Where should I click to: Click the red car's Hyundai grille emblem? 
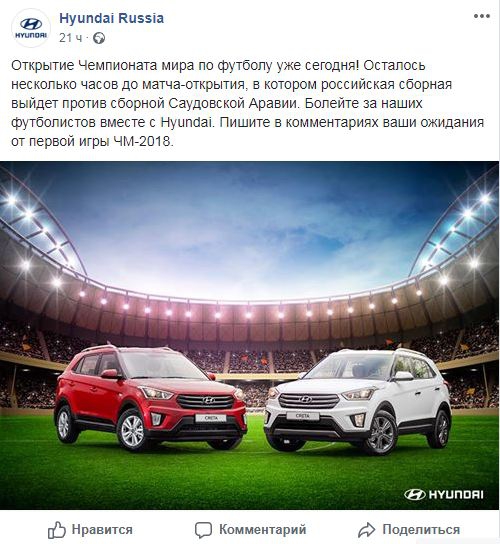pos(209,400)
